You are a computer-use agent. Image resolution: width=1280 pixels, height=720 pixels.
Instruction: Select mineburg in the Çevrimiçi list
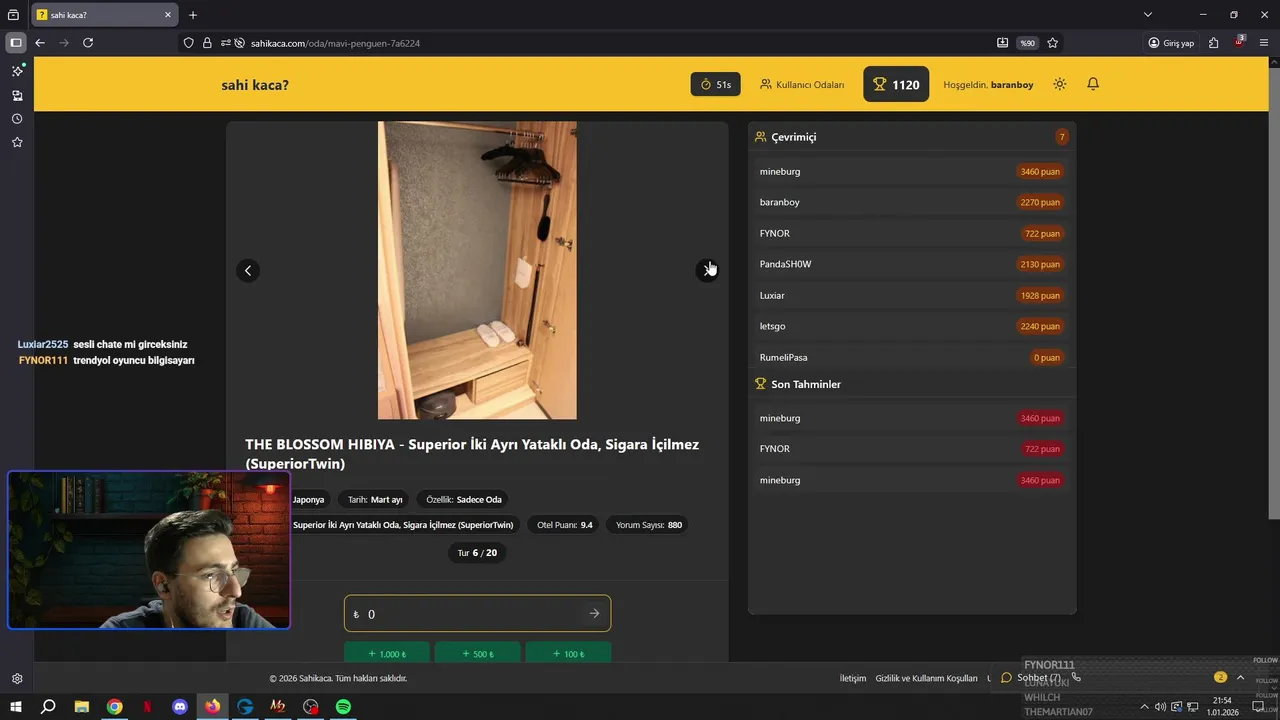coord(911,172)
